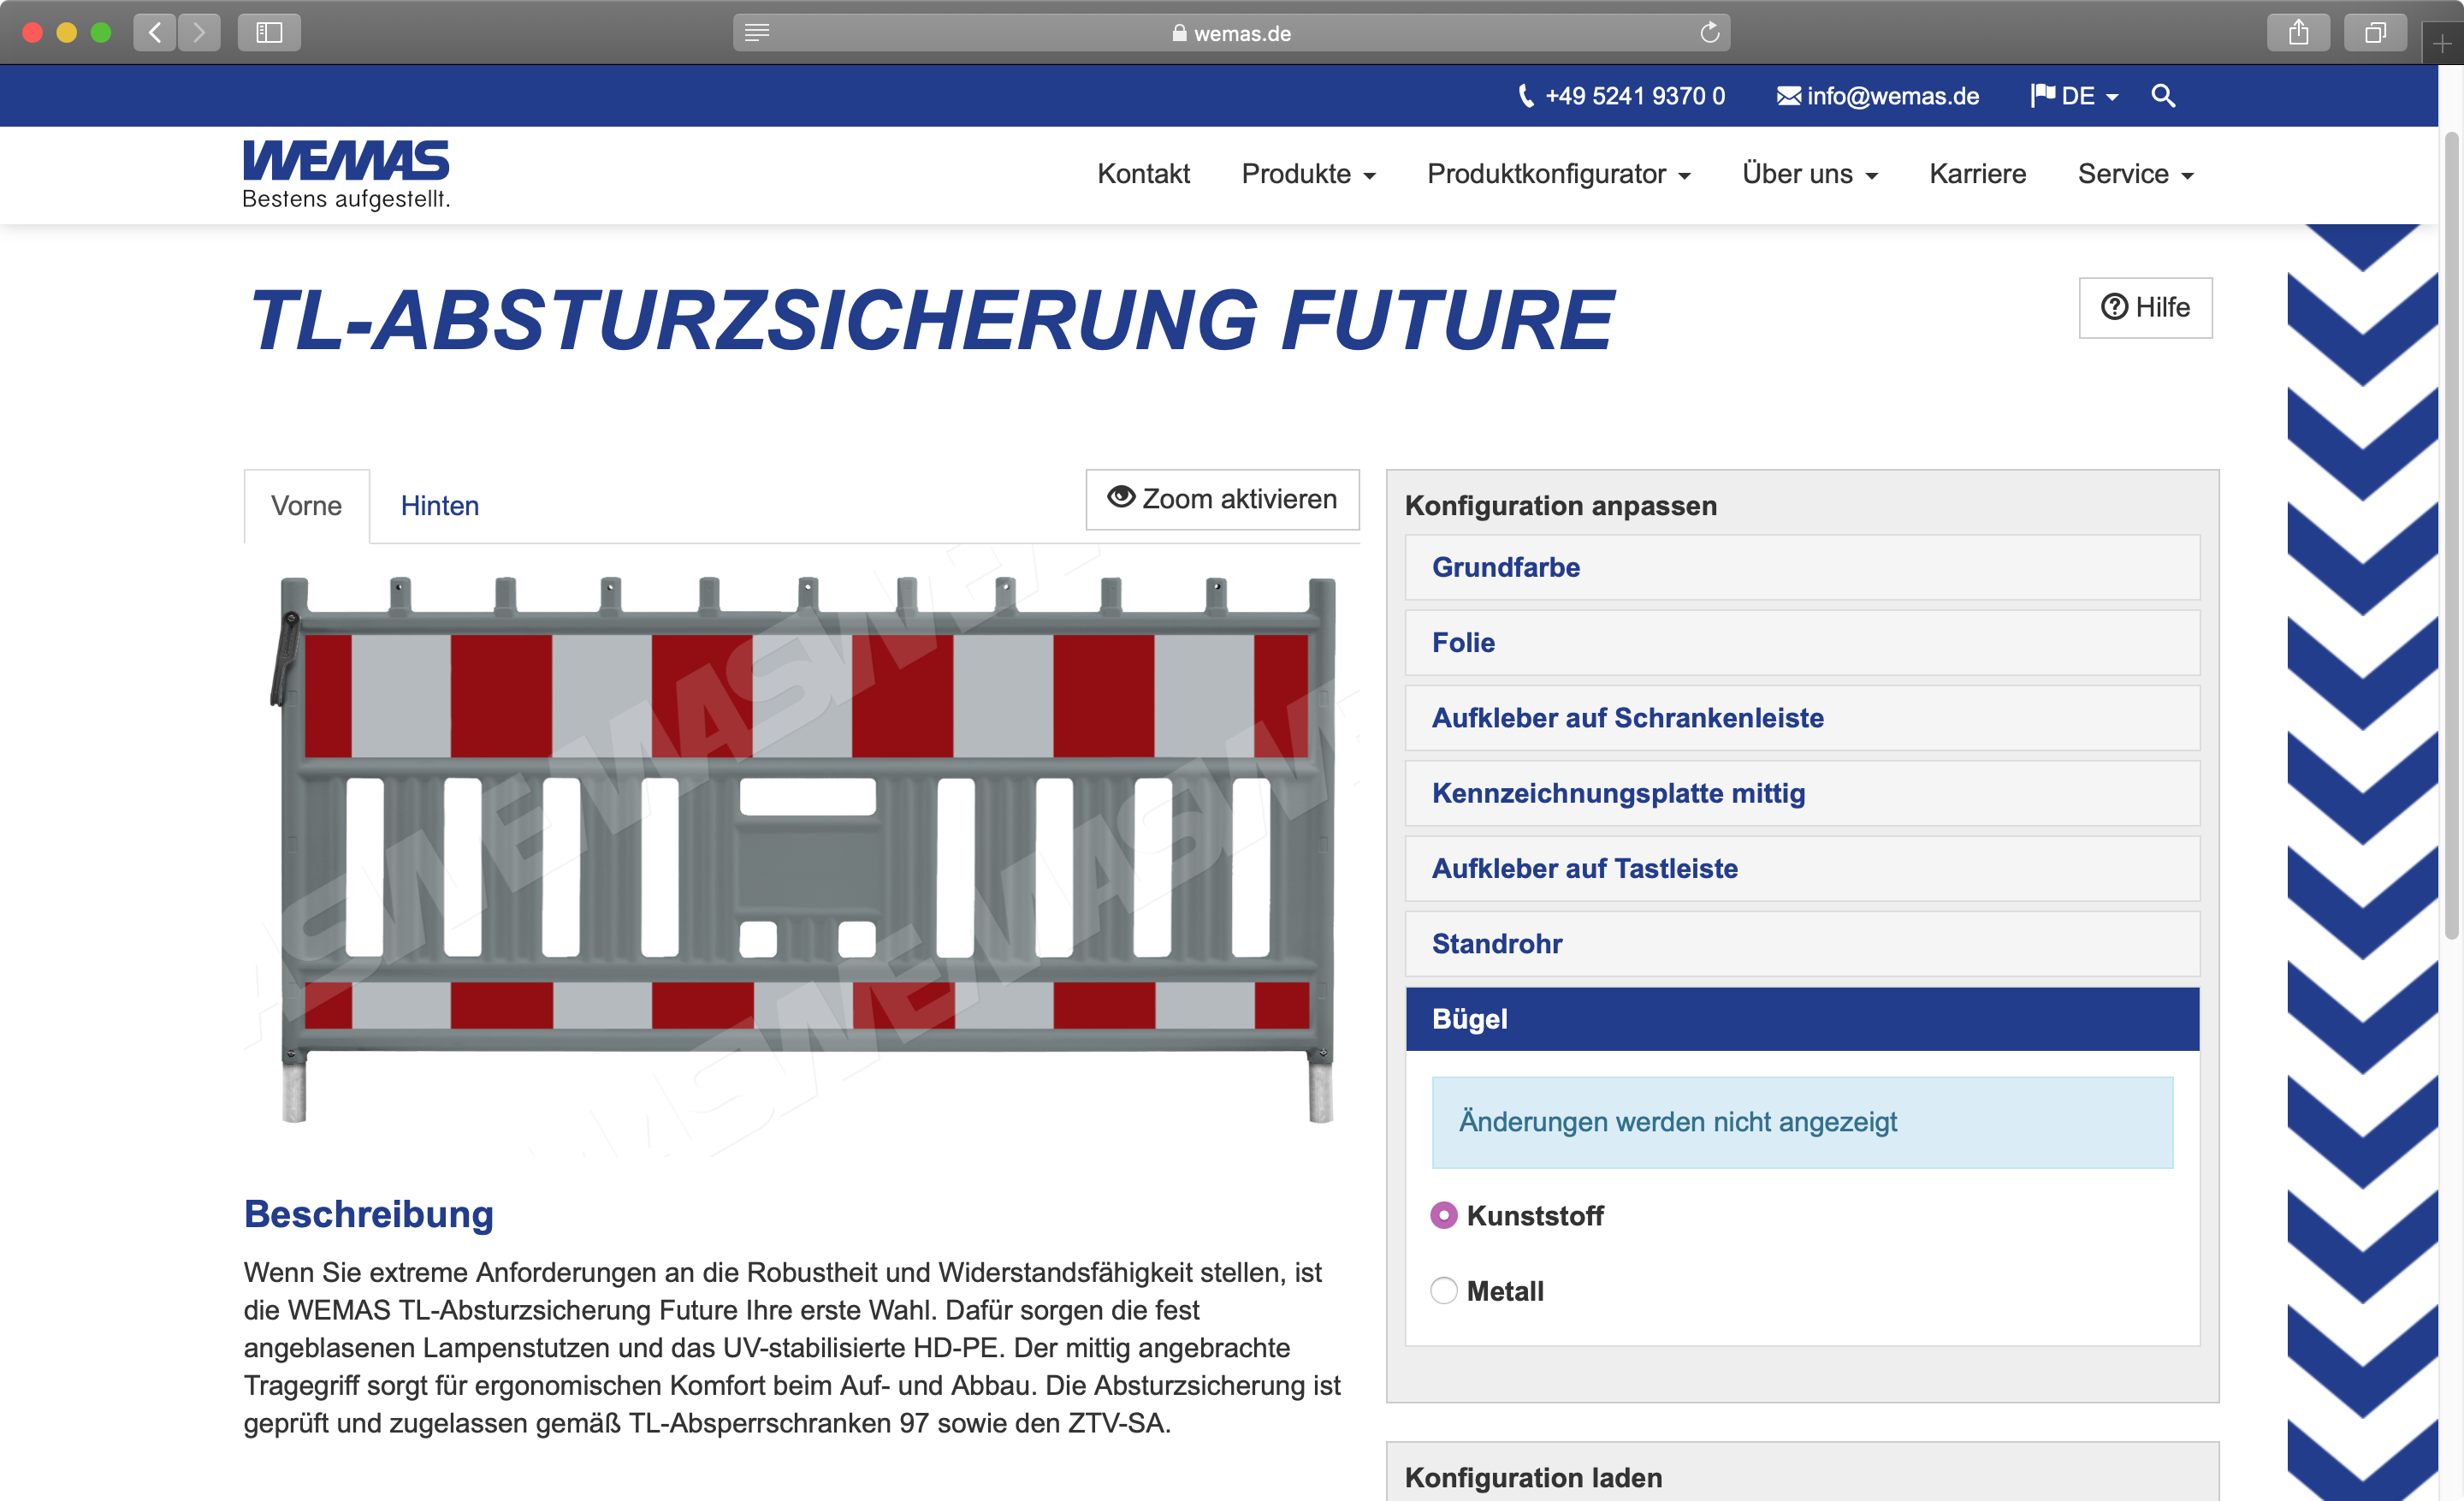The width and height of the screenshot is (2464, 1501).
Task: Click the page vertical scrollbar
Action: click(x=2451, y=535)
